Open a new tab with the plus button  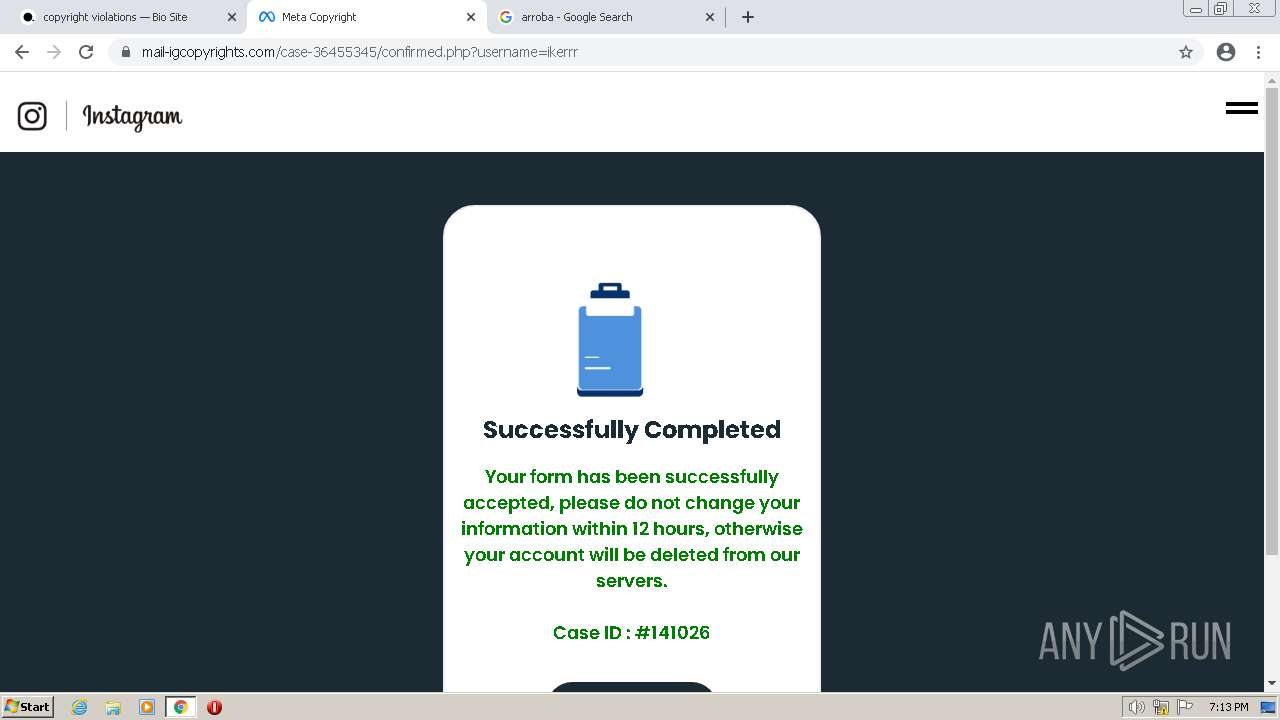748,17
